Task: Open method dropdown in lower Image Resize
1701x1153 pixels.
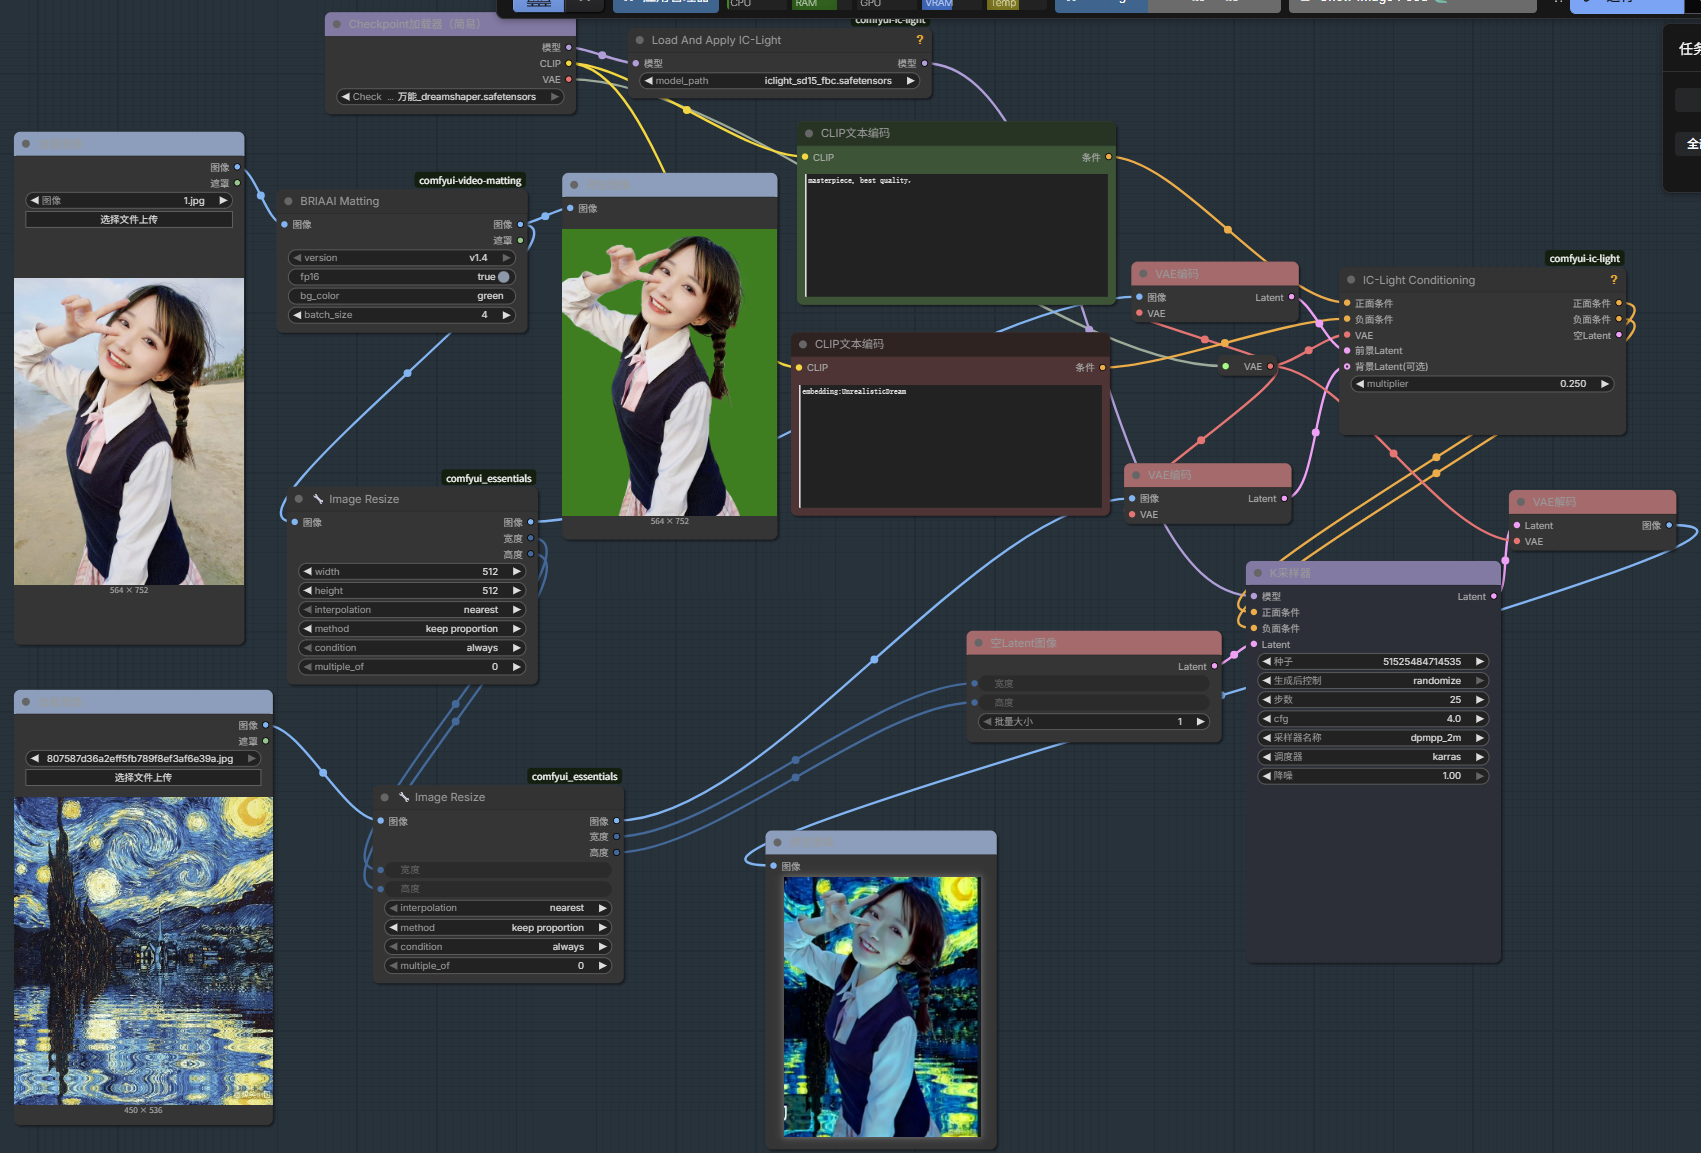Action: pyautogui.click(x=498, y=928)
